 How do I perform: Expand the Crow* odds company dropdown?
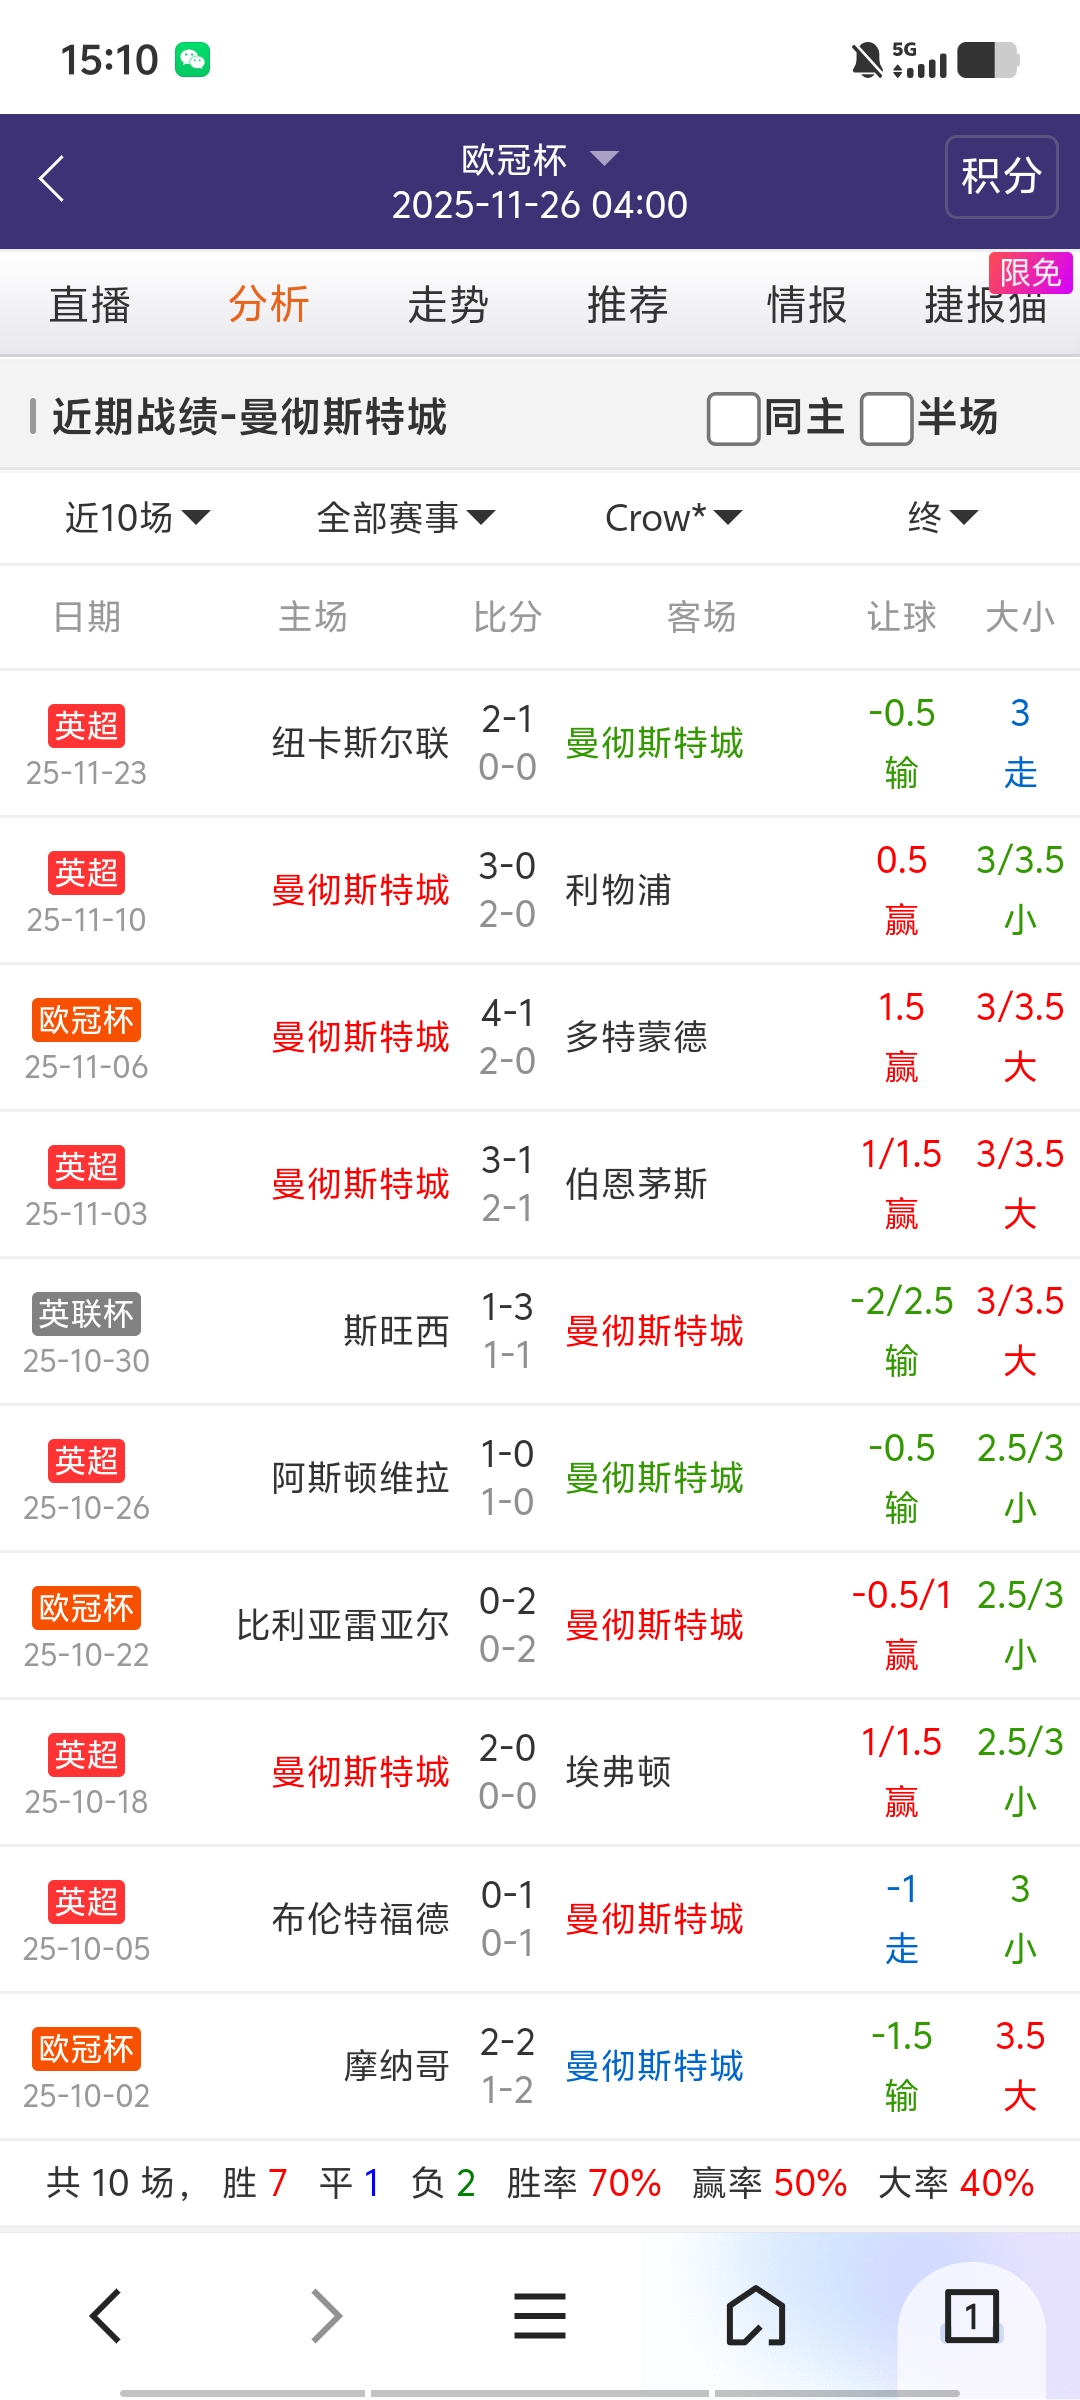coord(673,518)
